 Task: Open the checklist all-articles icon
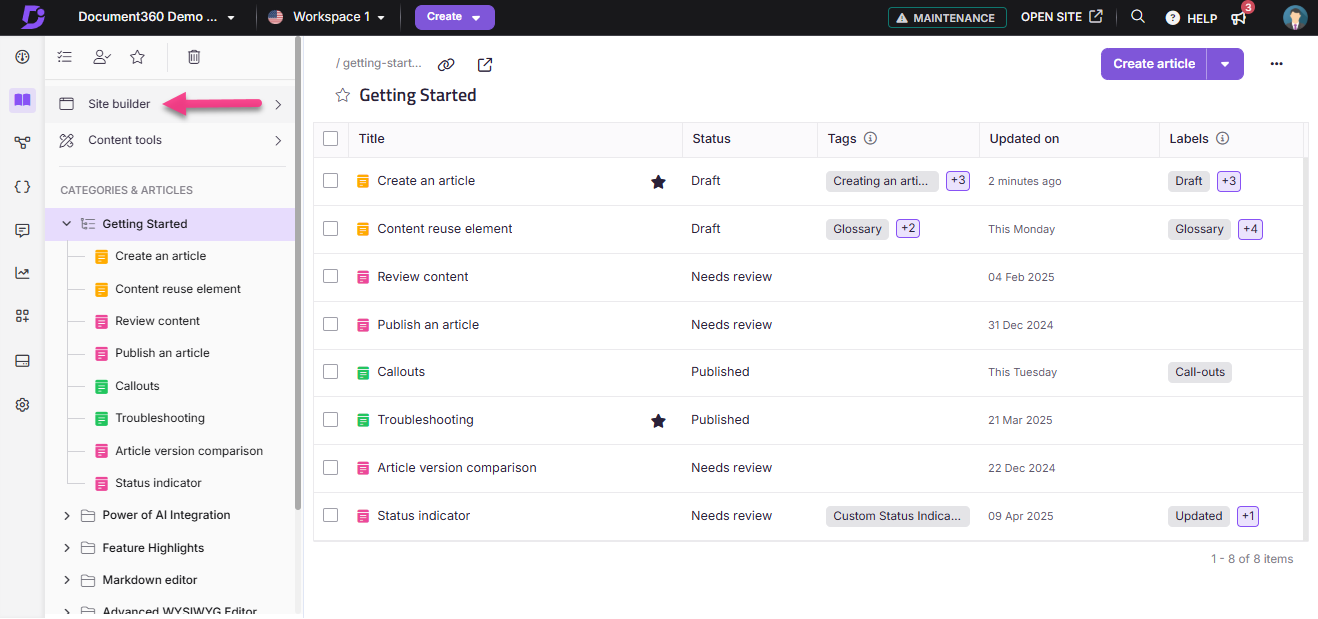click(65, 57)
